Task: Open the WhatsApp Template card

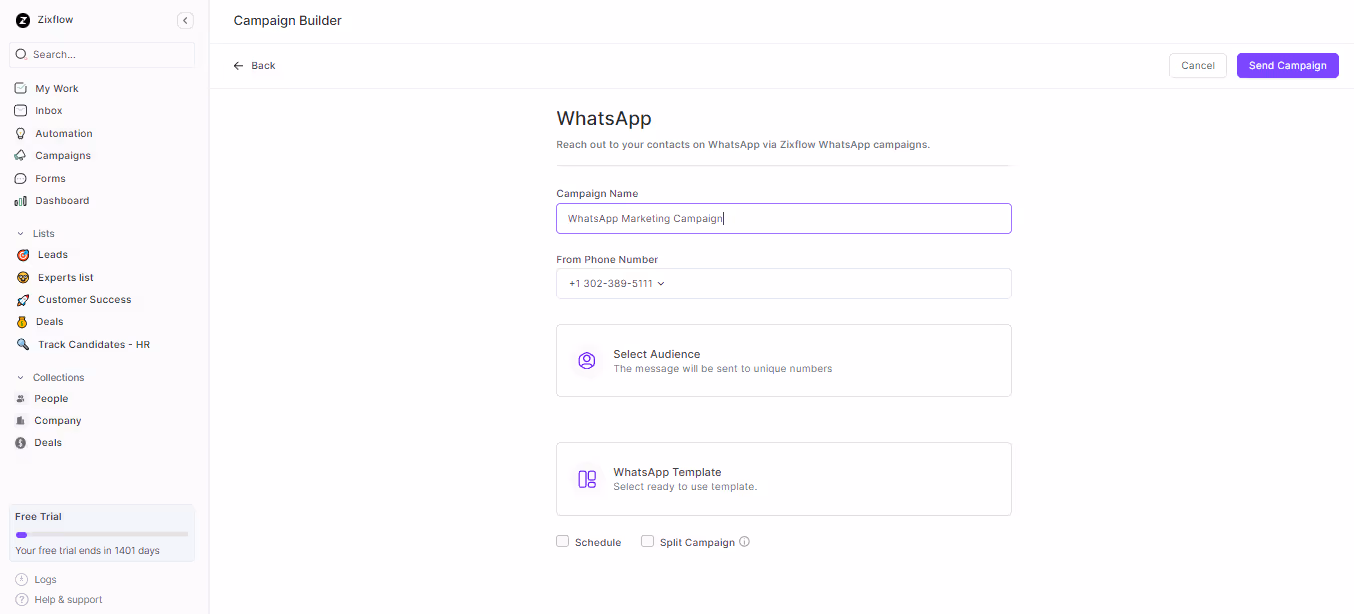Action: coord(784,479)
